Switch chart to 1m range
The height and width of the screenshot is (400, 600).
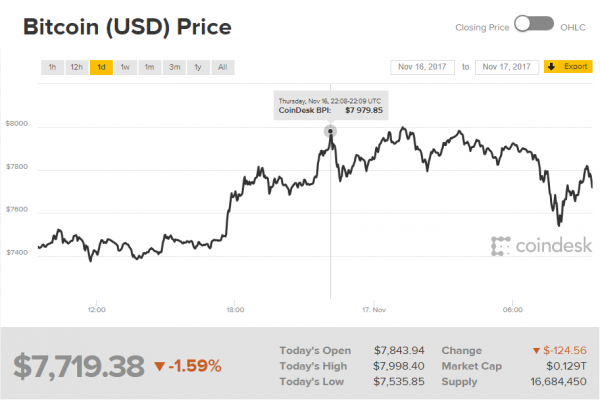click(149, 67)
